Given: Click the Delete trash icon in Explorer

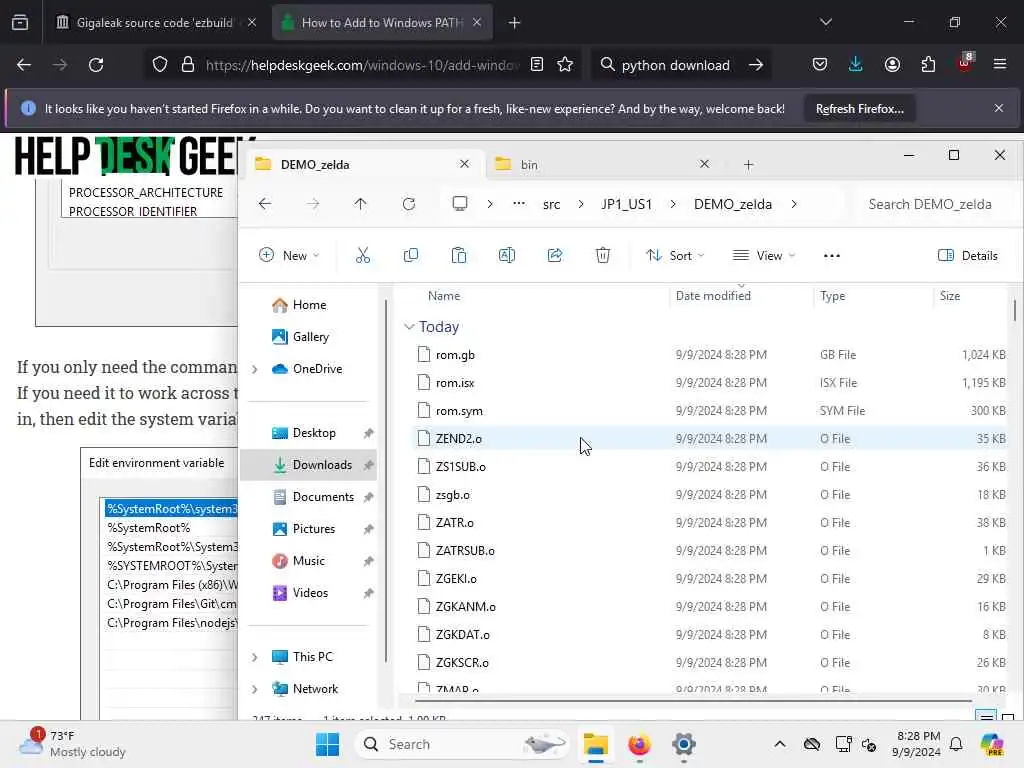Looking at the screenshot, I should (x=603, y=255).
